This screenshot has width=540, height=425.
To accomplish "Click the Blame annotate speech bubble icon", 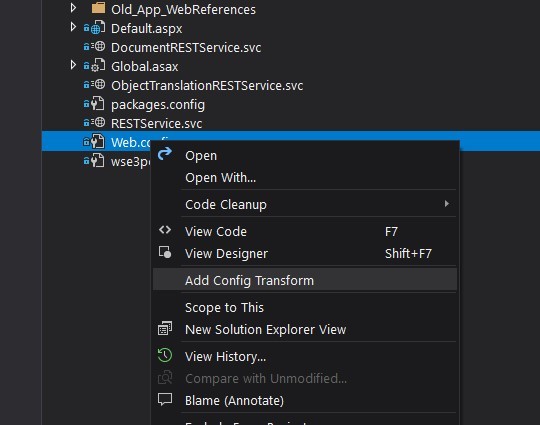I will 165,399.
